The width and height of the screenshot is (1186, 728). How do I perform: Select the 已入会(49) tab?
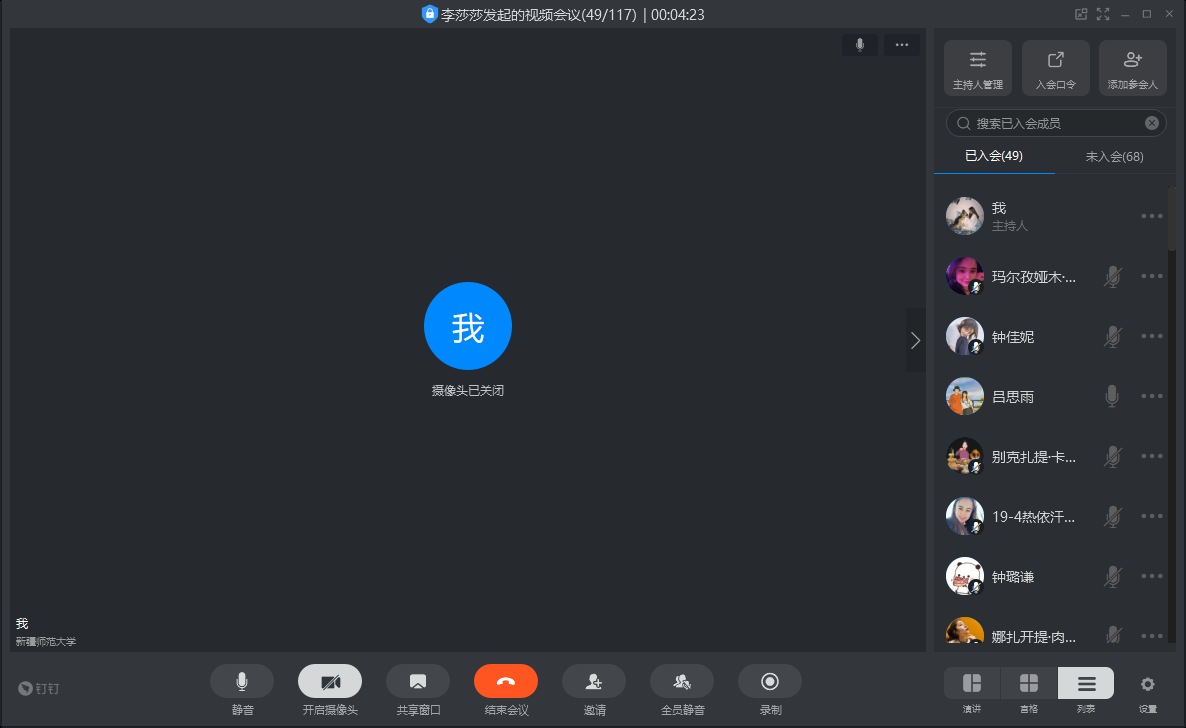(994, 157)
